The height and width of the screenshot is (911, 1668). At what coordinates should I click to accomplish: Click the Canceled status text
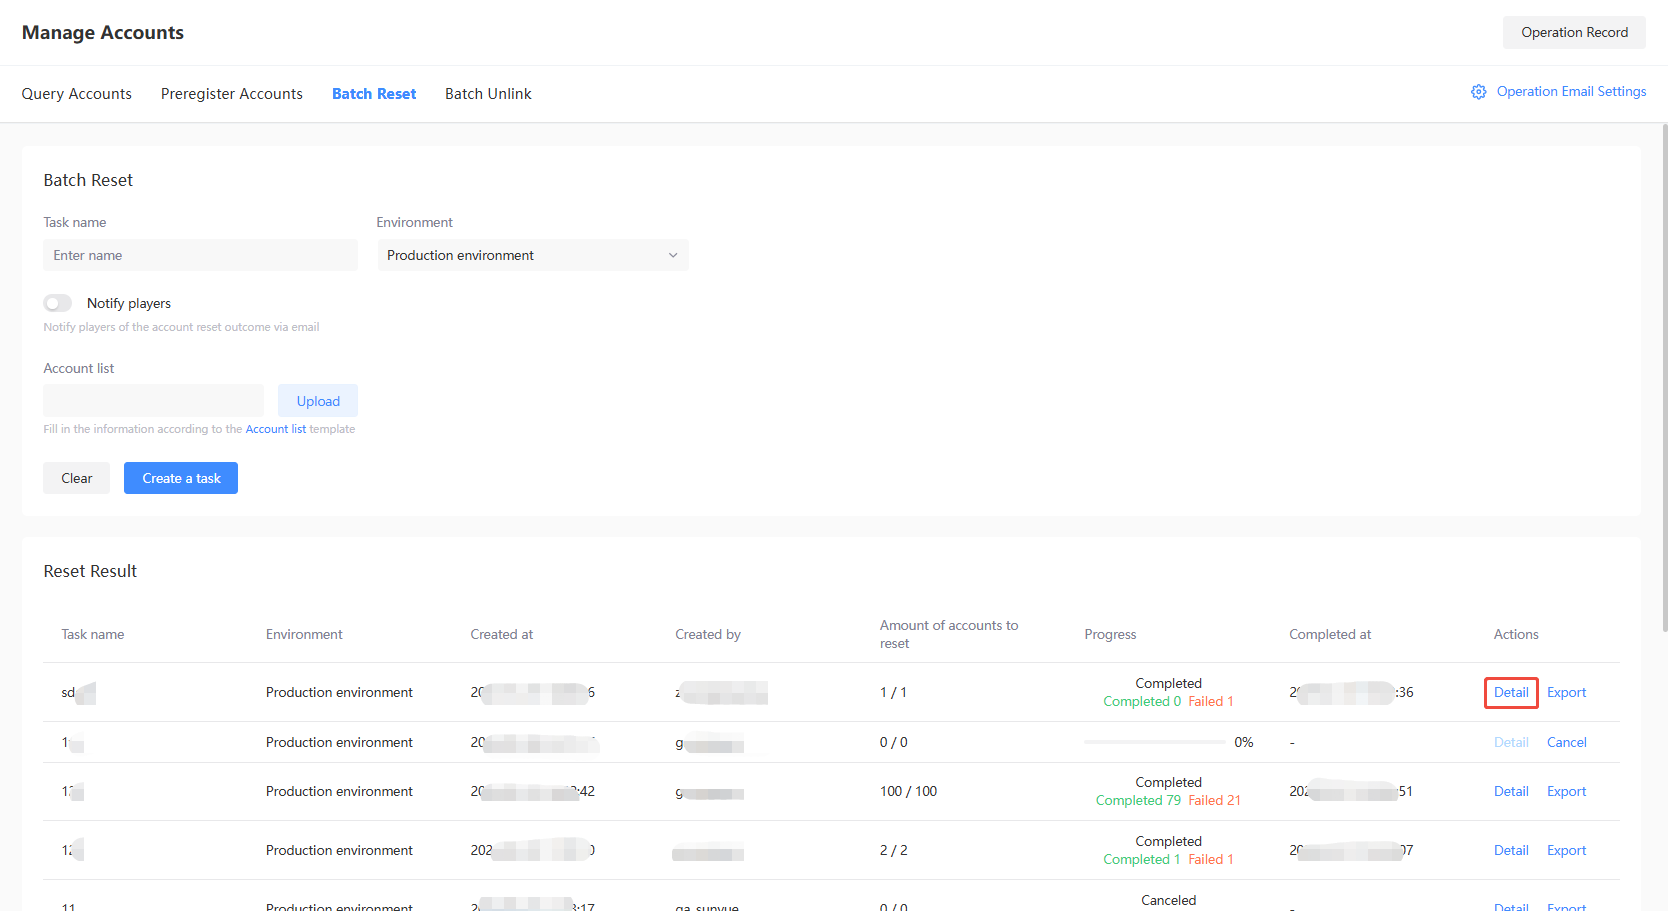click(x=1168, y=900)
